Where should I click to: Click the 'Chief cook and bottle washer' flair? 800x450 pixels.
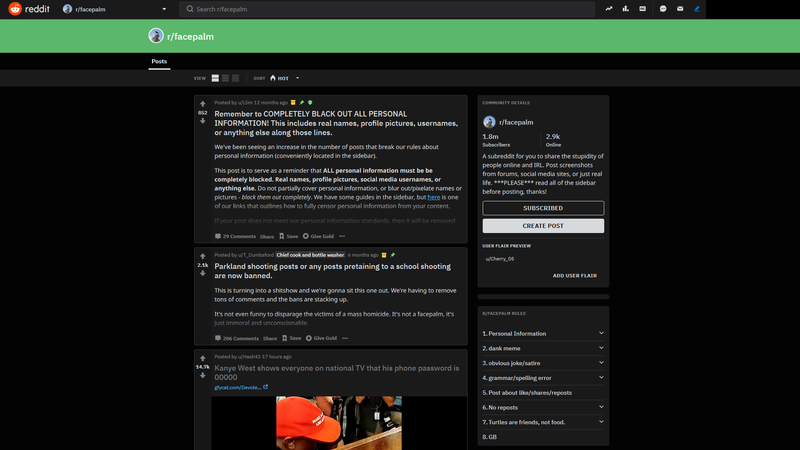point(310,255)
